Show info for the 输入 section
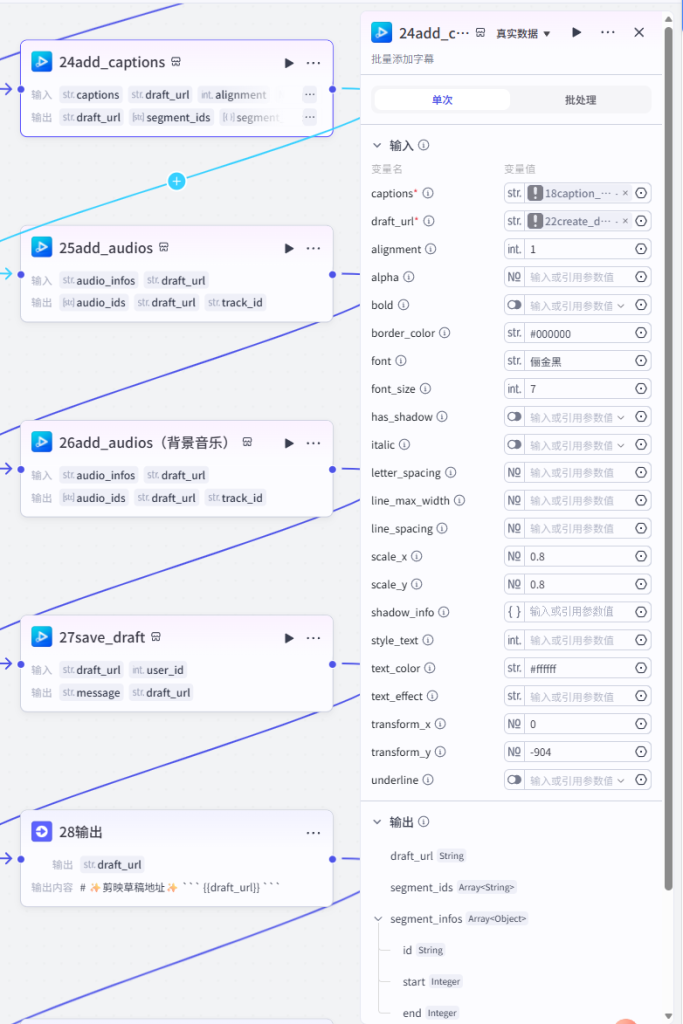This screenshot has width=683, height=1024. coord(424,145)
